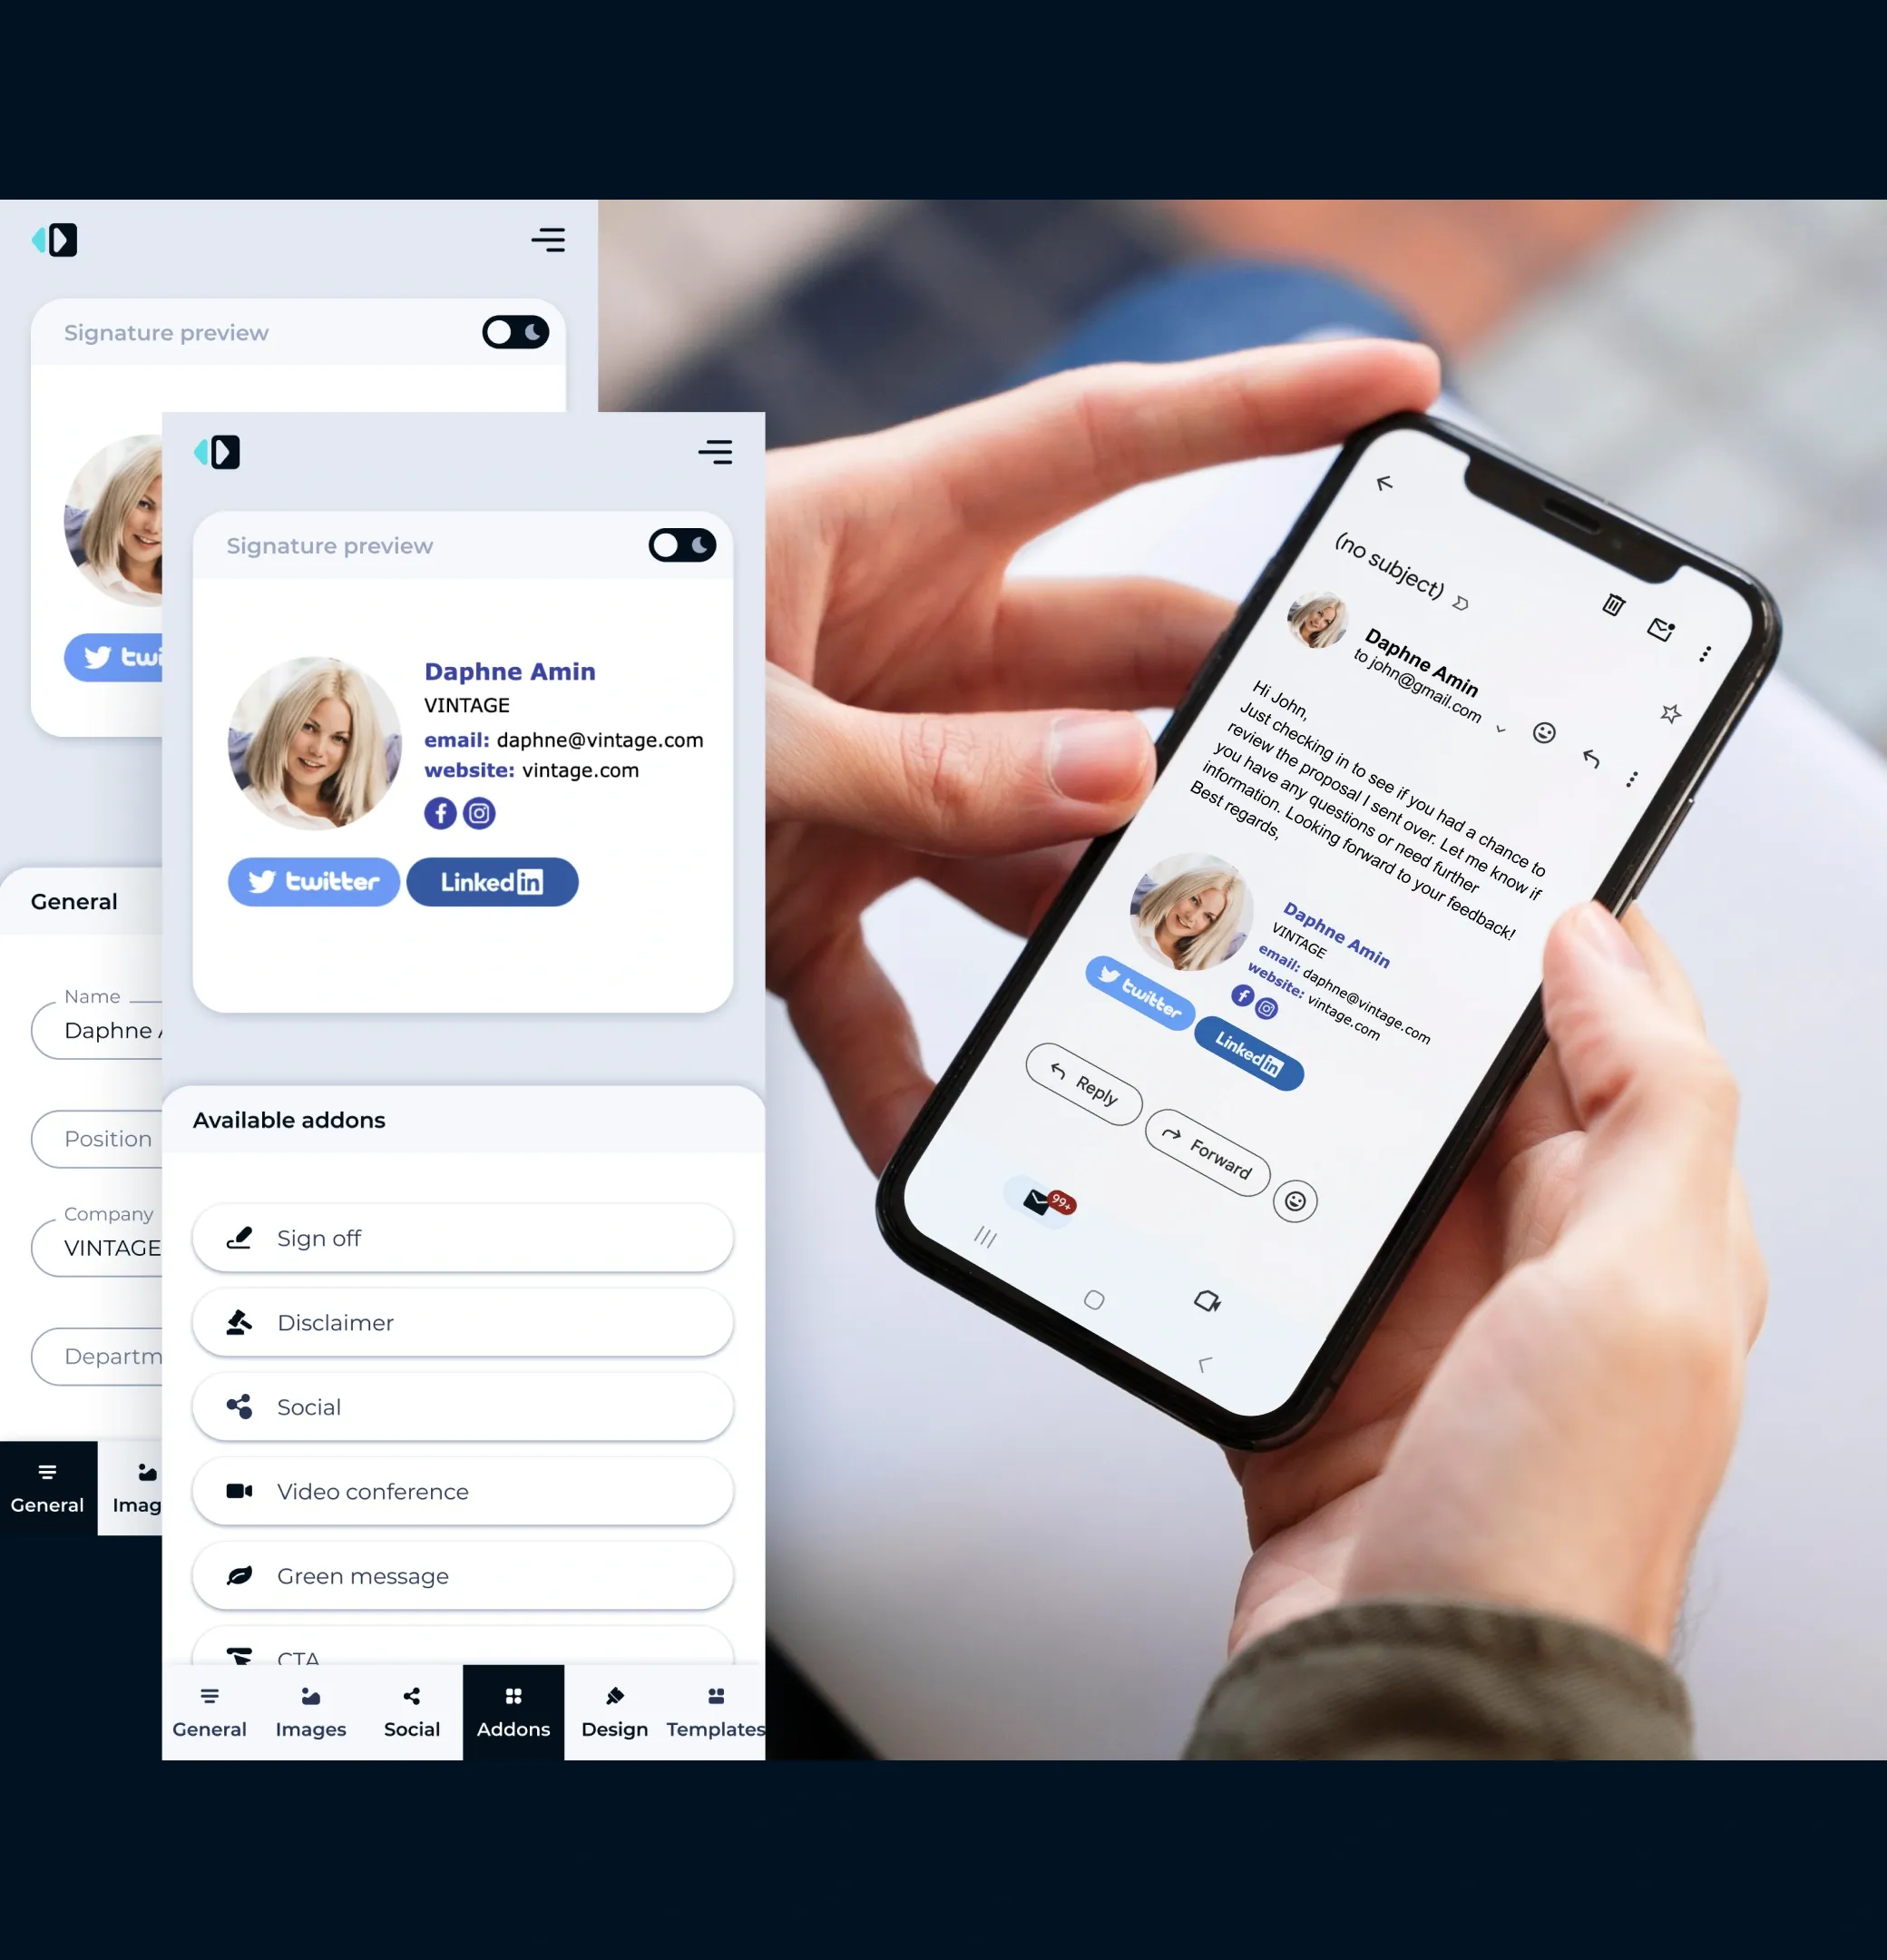This screenshot has height=1960, width=1887.
Task: Click the Facebook social media icon
Action: click(x=441, y=812)
